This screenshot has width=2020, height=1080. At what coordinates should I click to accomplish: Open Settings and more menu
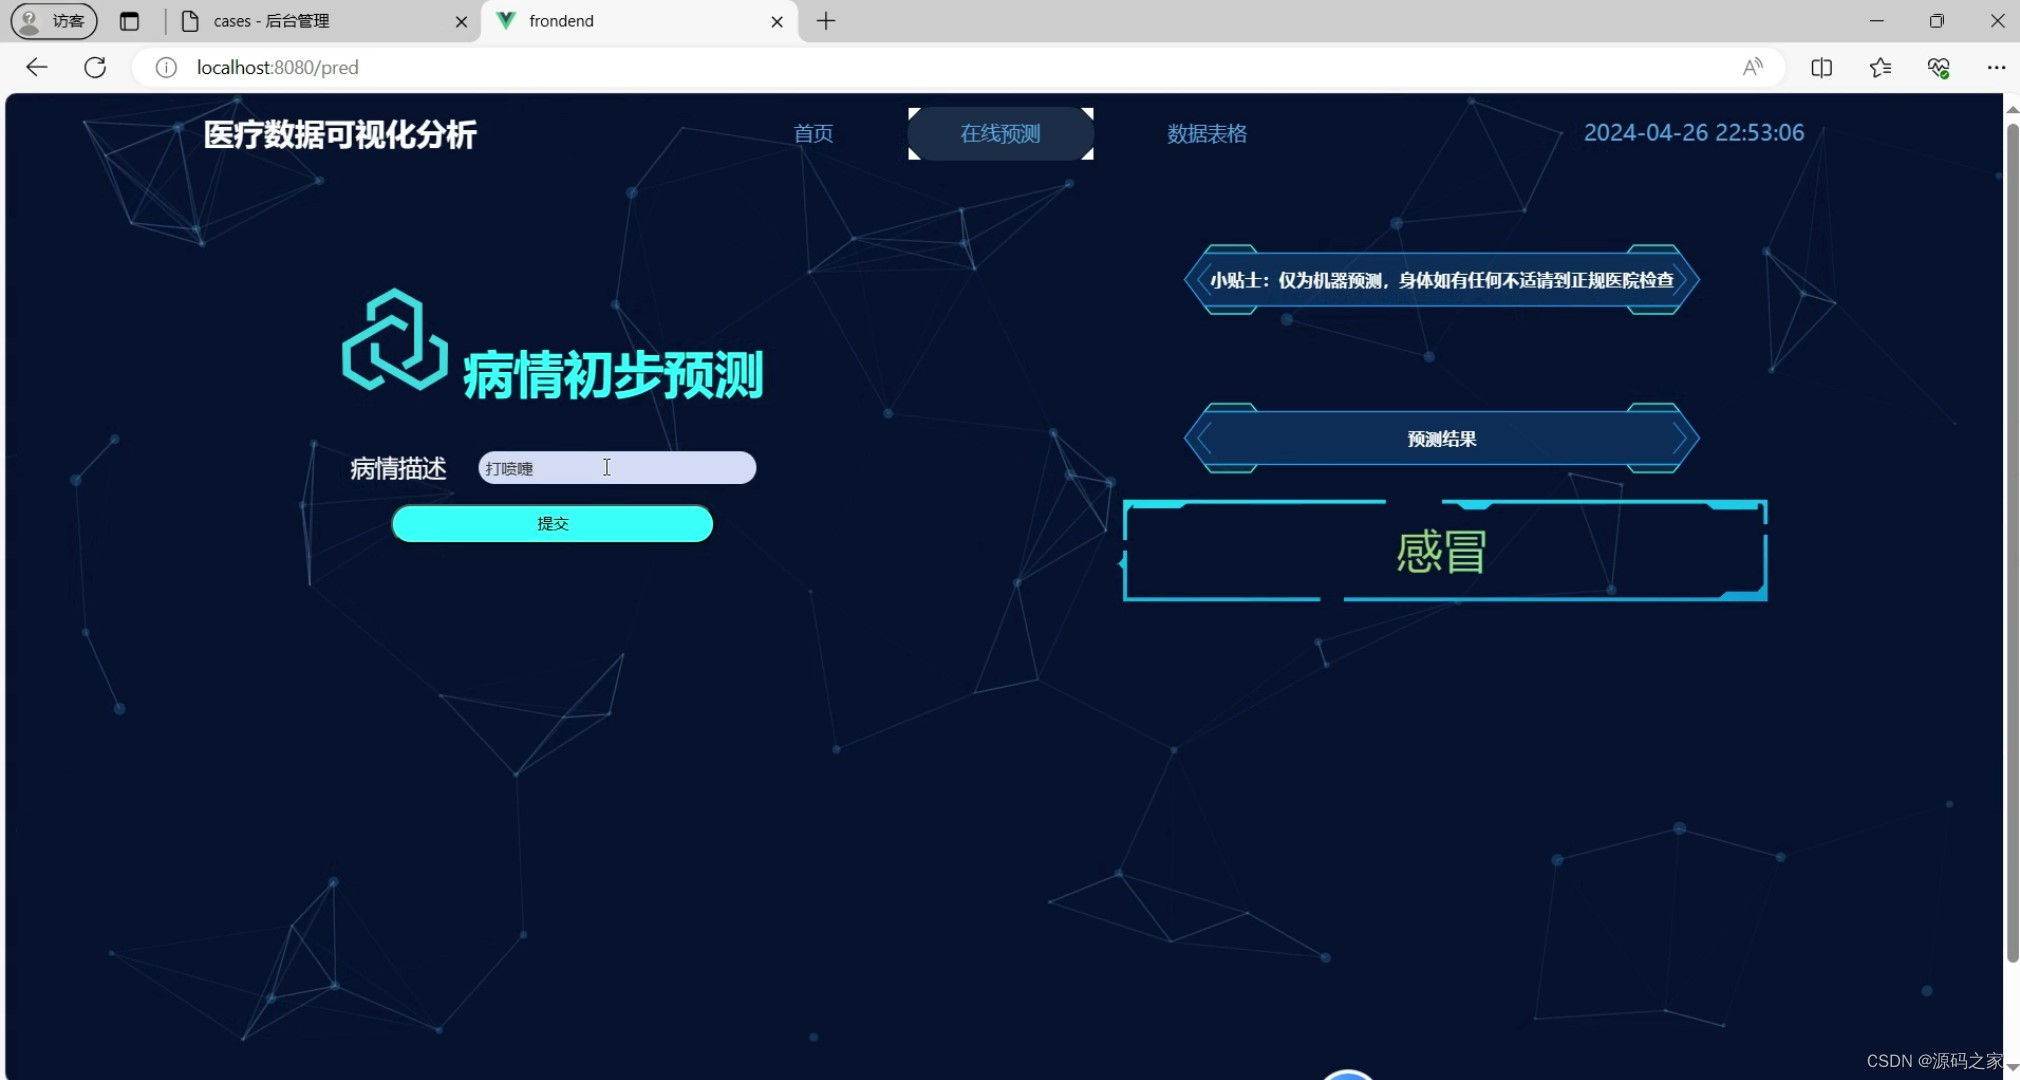pyautogui.click(x=1997, y=67)
